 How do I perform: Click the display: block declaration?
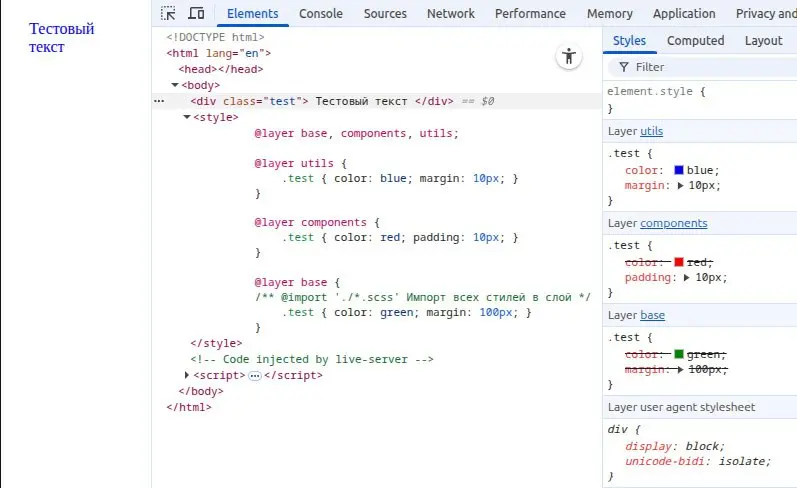pos(675,446)
